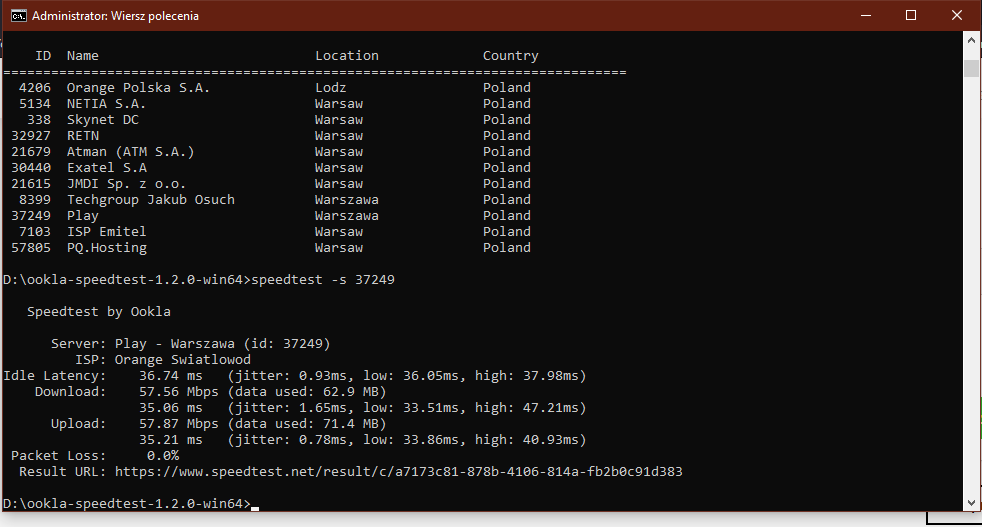Click the 'Speedtest by Ookla' heading
Screen dimensions: 982x527
pos(99,311)
